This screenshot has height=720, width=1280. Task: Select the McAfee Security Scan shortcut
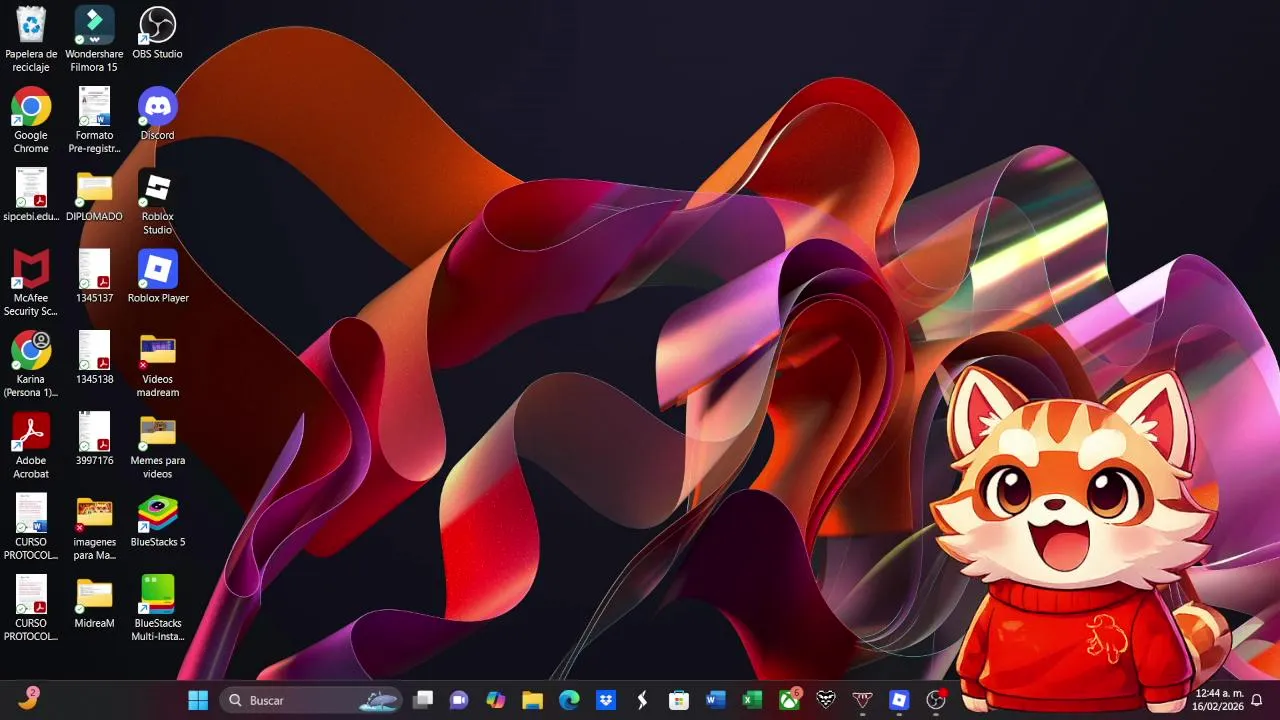coord(31,283)
